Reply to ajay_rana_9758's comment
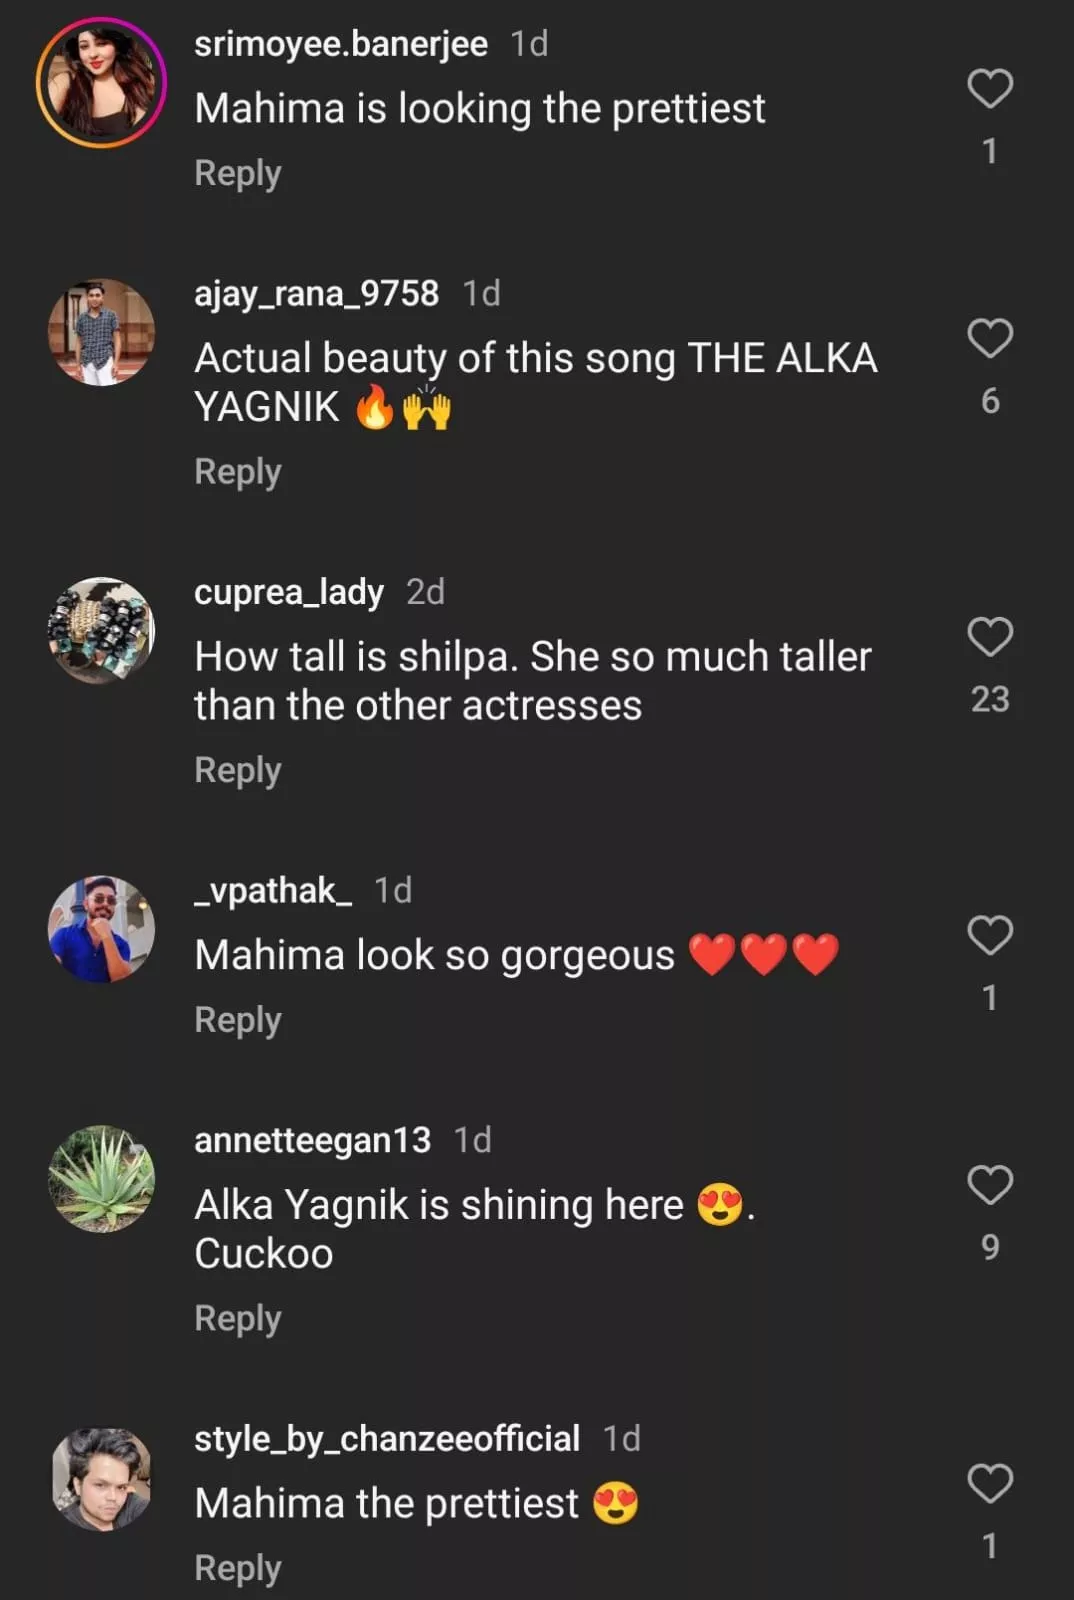This screenshot has width=1074, height=1600. click(x=238, y=471)
